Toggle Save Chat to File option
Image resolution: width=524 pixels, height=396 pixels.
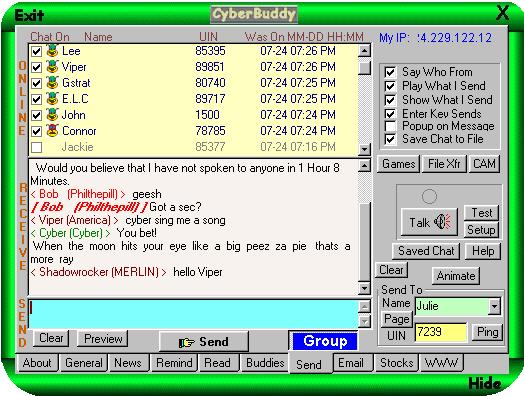coord(390,139)
